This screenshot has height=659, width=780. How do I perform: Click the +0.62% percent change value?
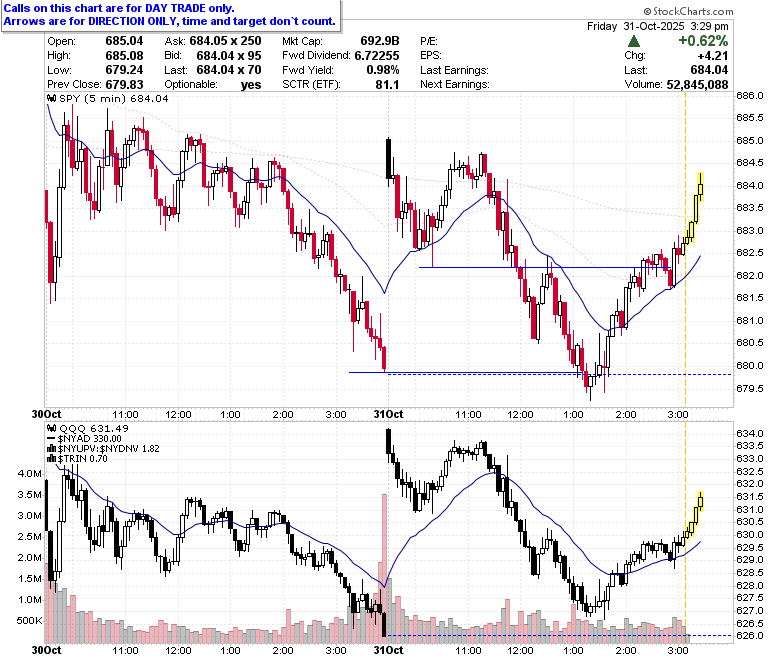point(703,41)
